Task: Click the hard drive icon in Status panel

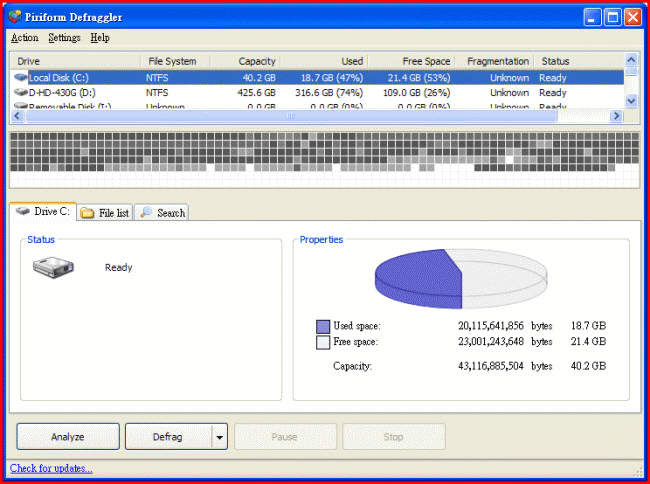Action: tap(53, 267)
